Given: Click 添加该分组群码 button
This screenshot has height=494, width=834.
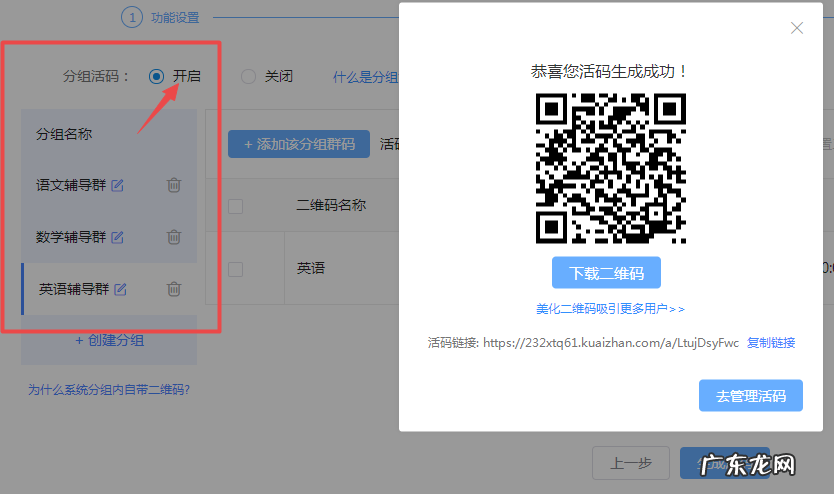Looking at the screenshot, I should [299, 144].
